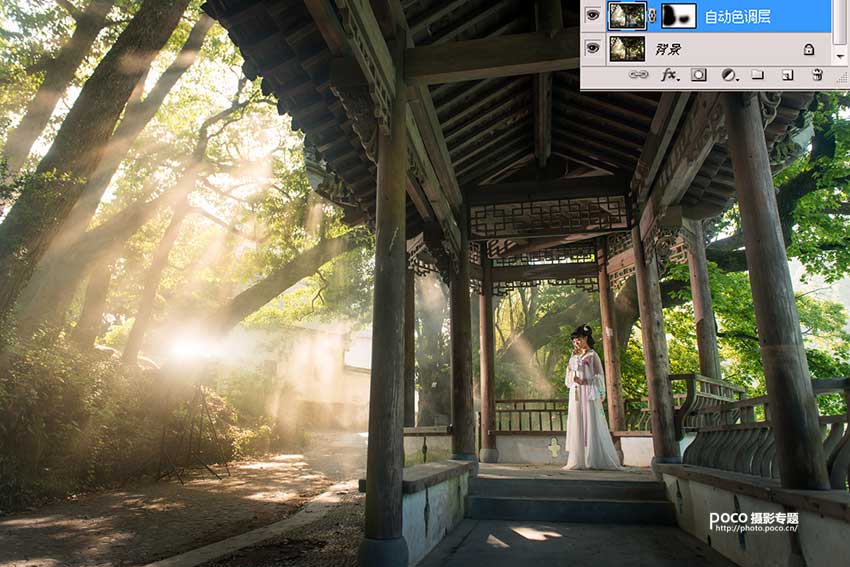Unlink the mask via the chain icon

coord(653,16)
